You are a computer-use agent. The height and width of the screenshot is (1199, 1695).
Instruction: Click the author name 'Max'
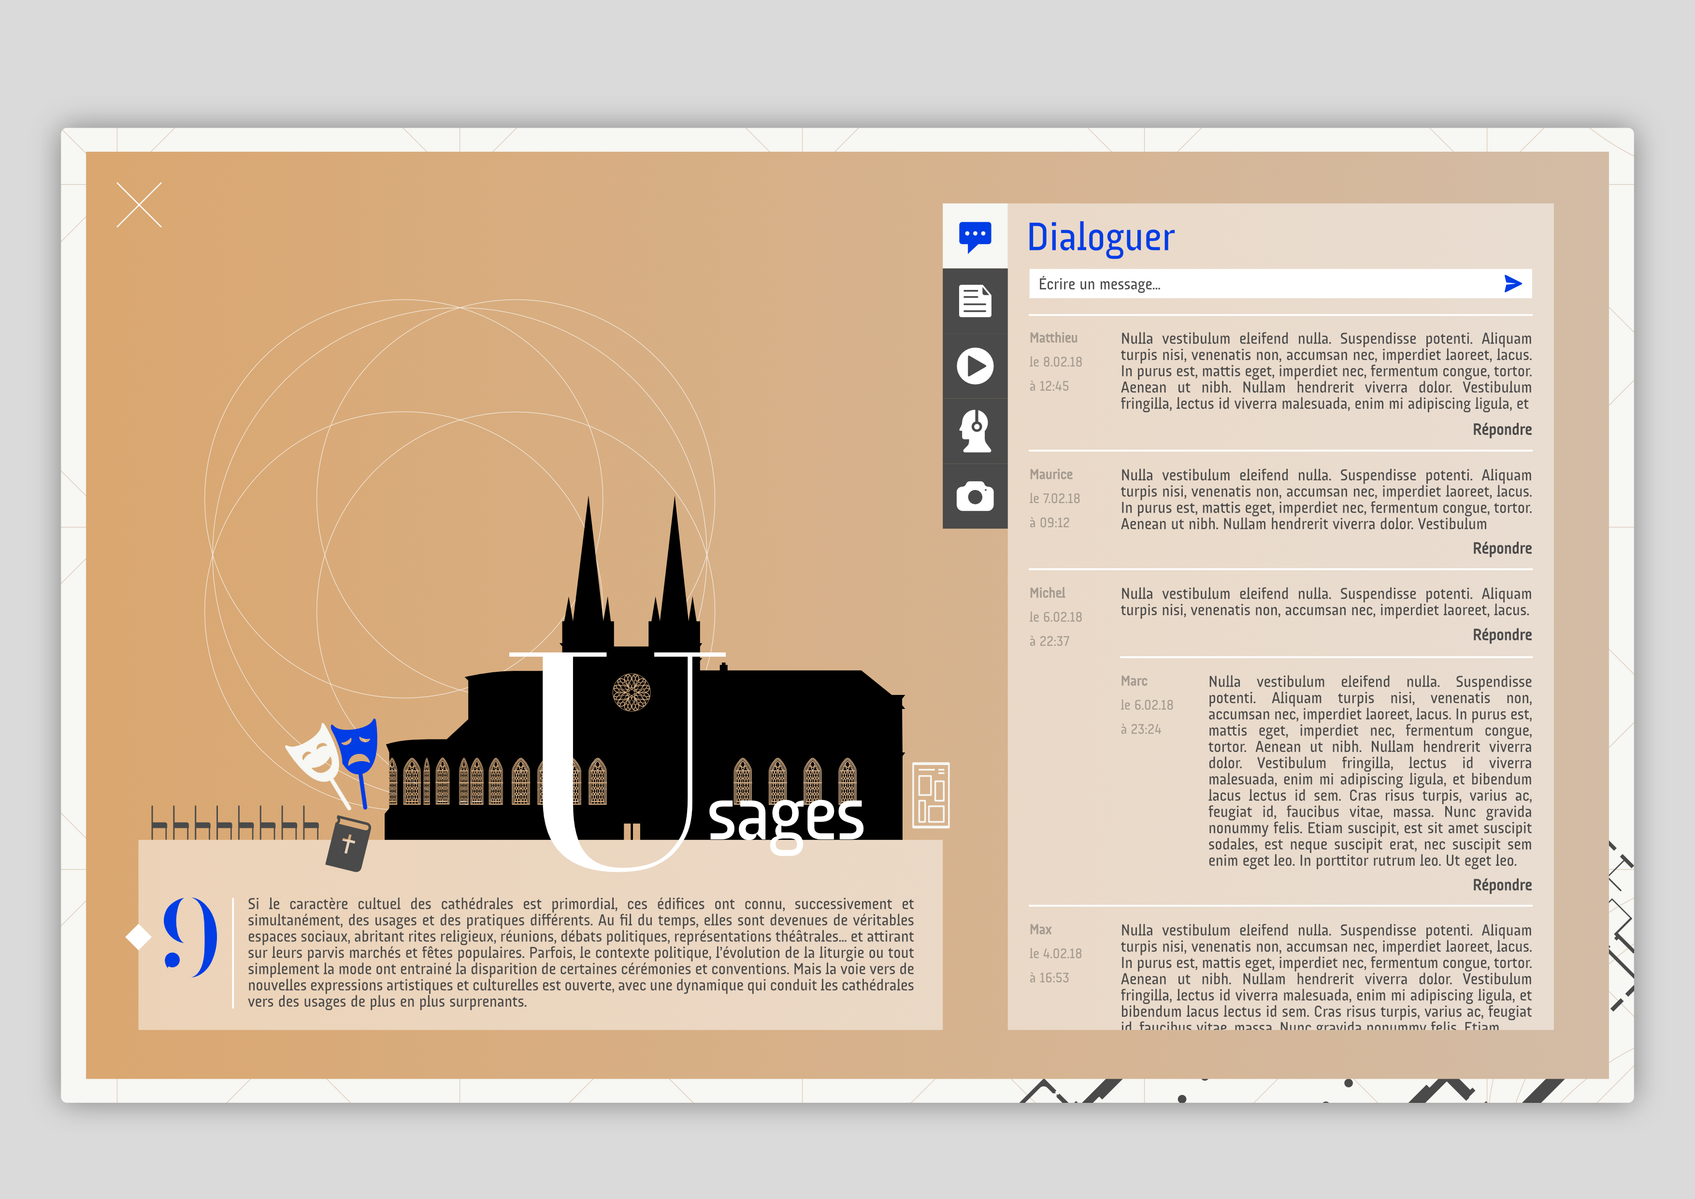[1040, 930]
